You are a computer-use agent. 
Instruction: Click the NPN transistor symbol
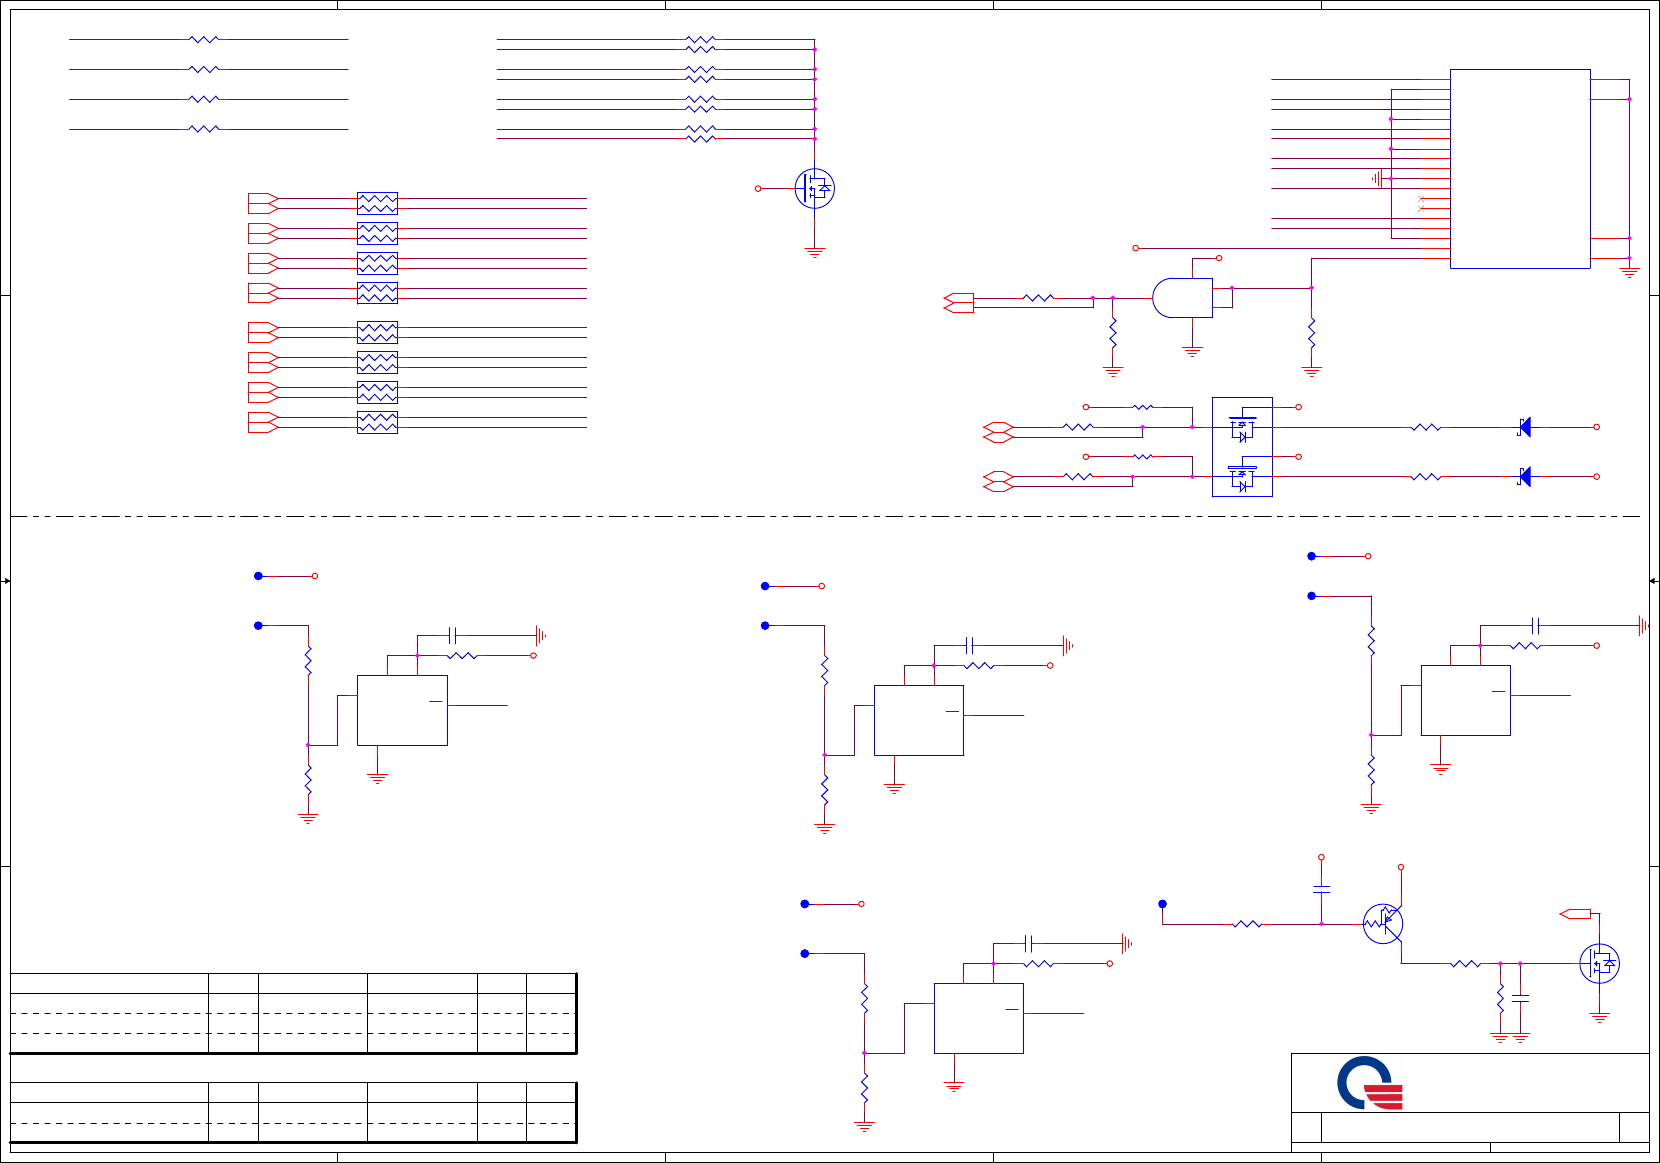(1383, 923)
